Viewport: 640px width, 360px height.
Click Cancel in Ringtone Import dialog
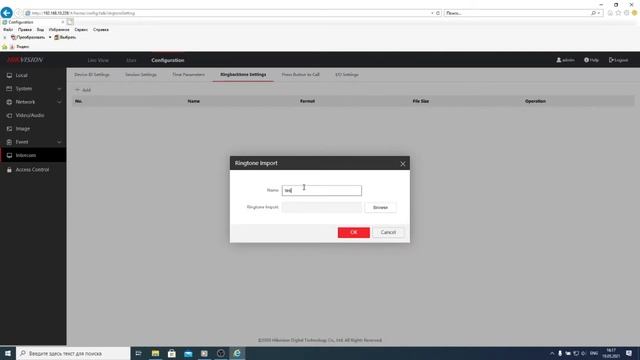click(388, 232)
